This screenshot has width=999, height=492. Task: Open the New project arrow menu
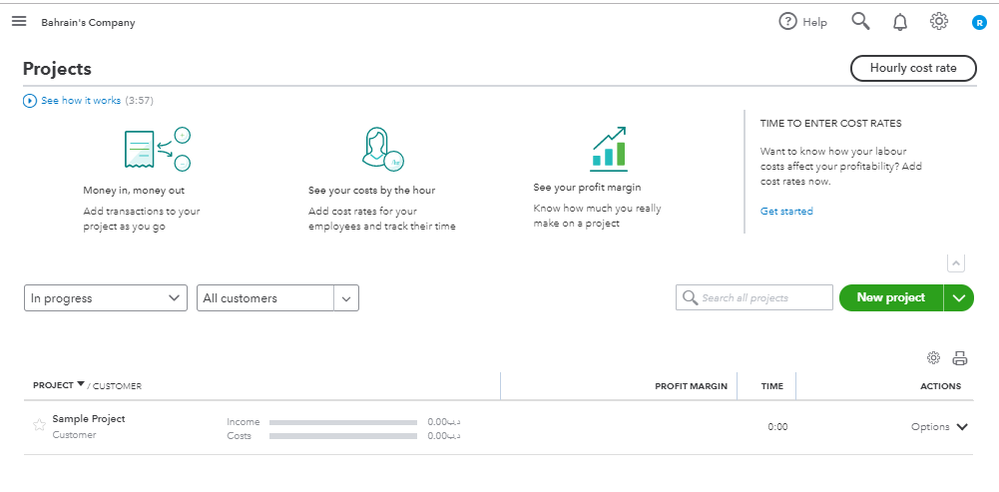point(959,298)
